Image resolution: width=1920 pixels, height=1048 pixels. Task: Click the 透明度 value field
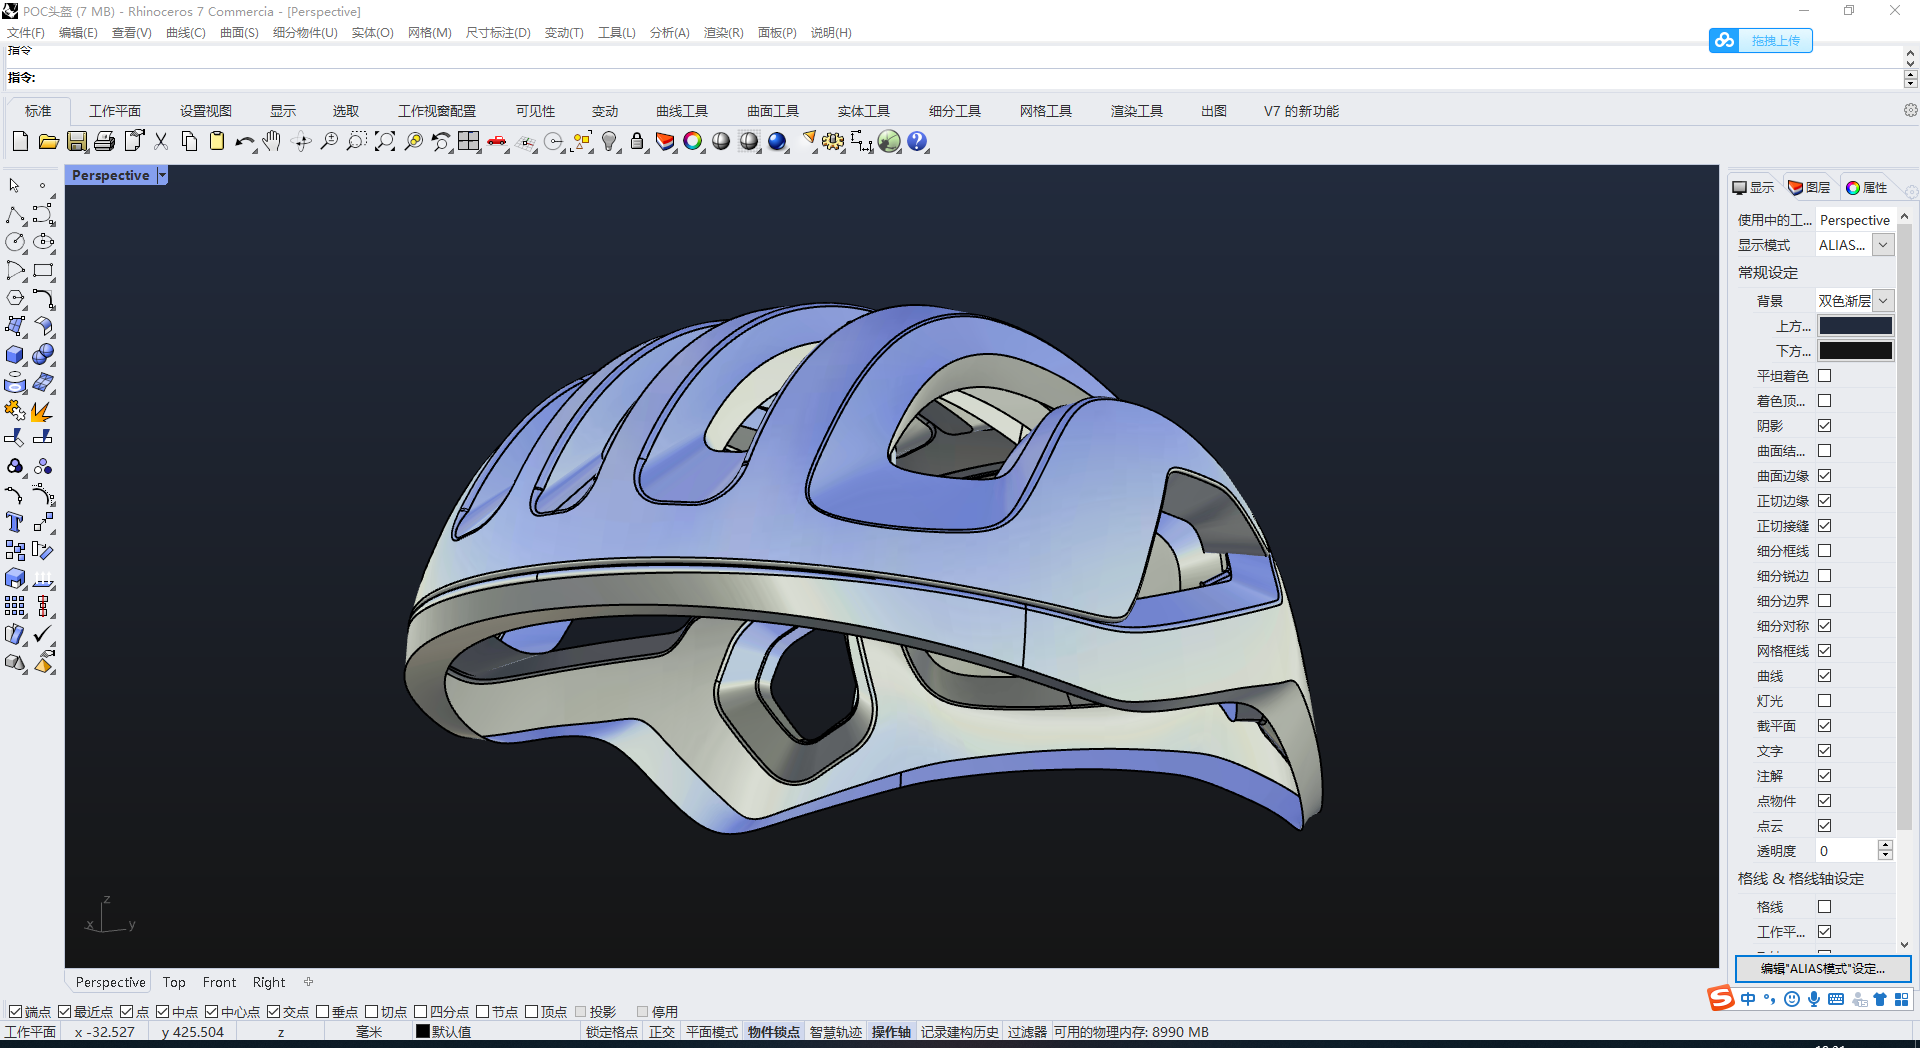[x=1846, y=850]
